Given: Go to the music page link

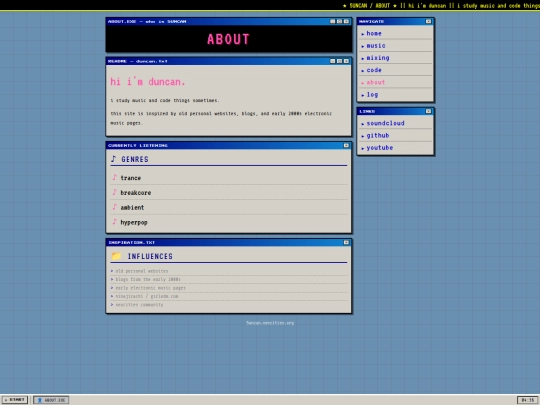Looking at the screenshot, I should 376,46.
